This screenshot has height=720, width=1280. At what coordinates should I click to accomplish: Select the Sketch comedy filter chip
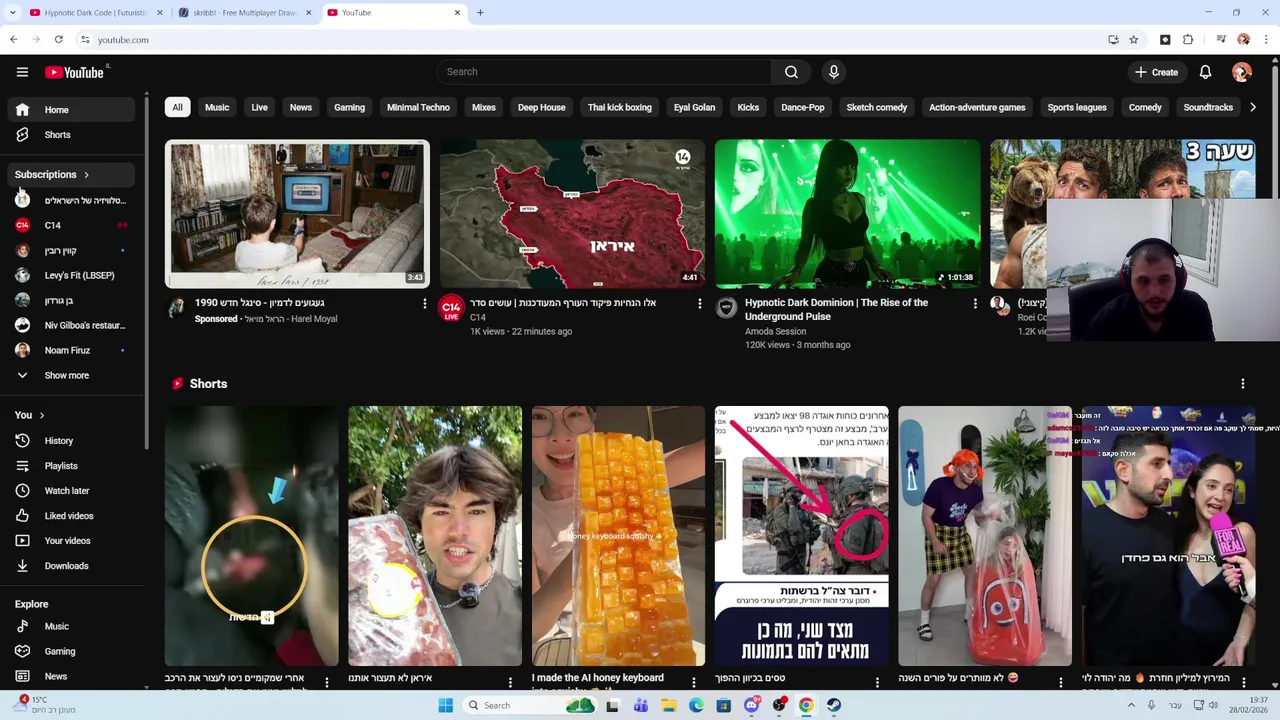coord(877,107)
